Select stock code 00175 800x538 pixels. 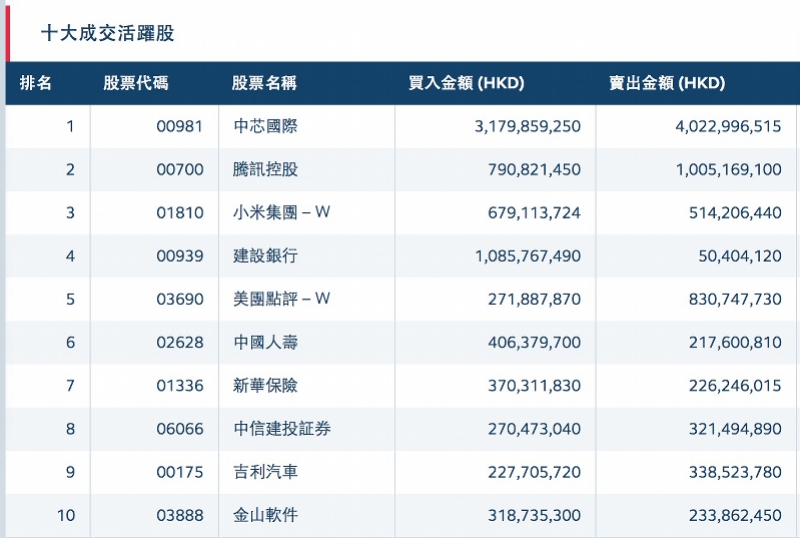coord(180,473)
